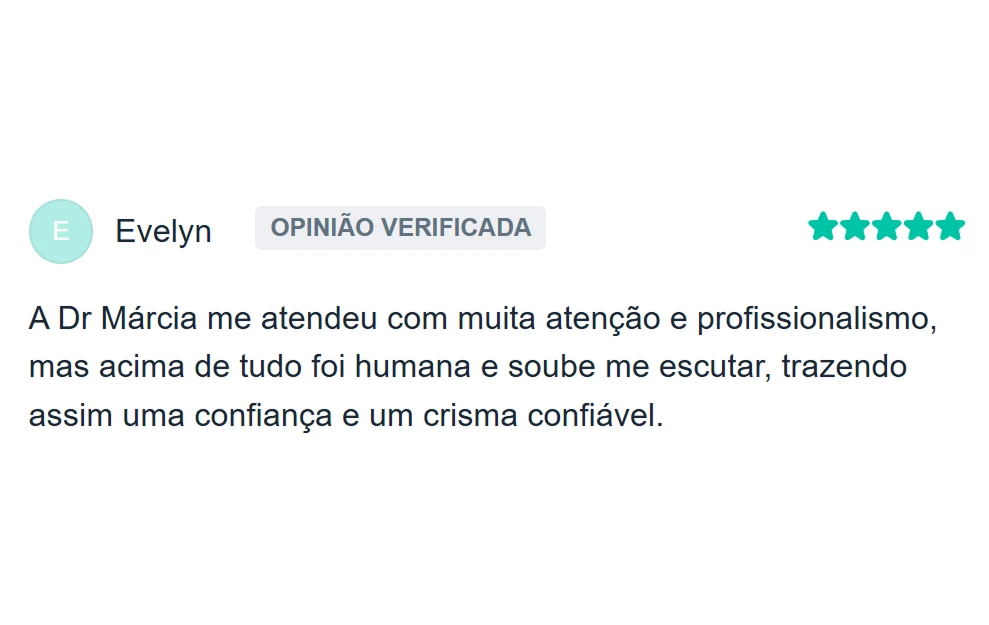
Task: Select the fourth rating star
Action: coord(918,227)
